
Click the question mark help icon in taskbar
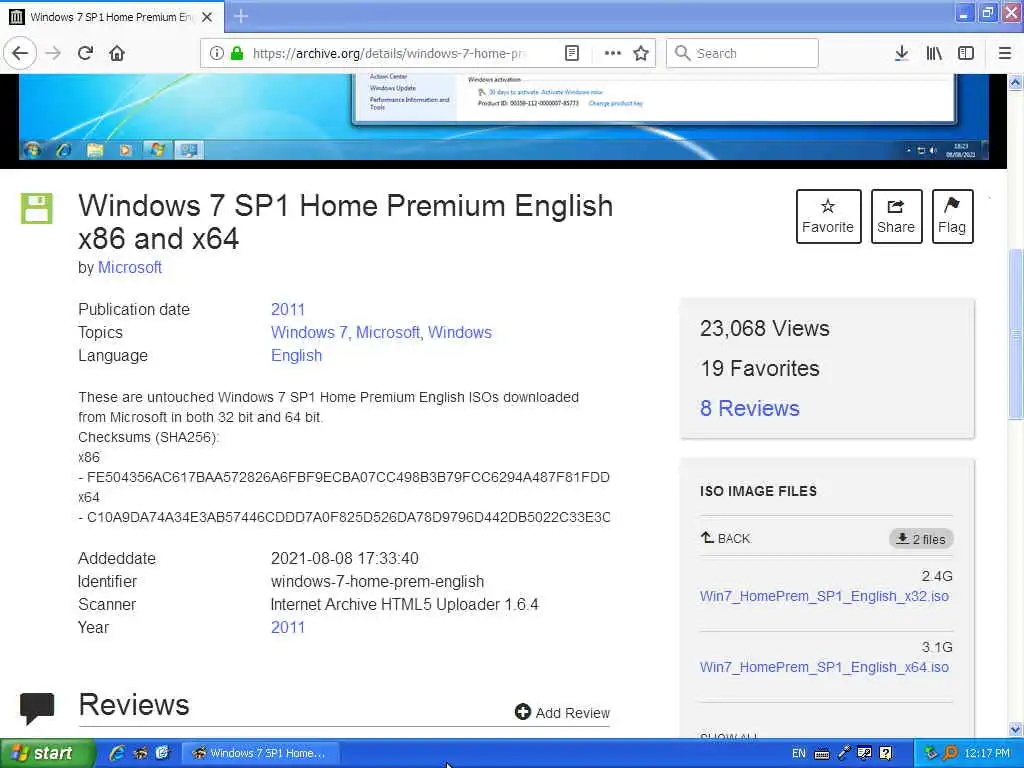click(886, 753)
